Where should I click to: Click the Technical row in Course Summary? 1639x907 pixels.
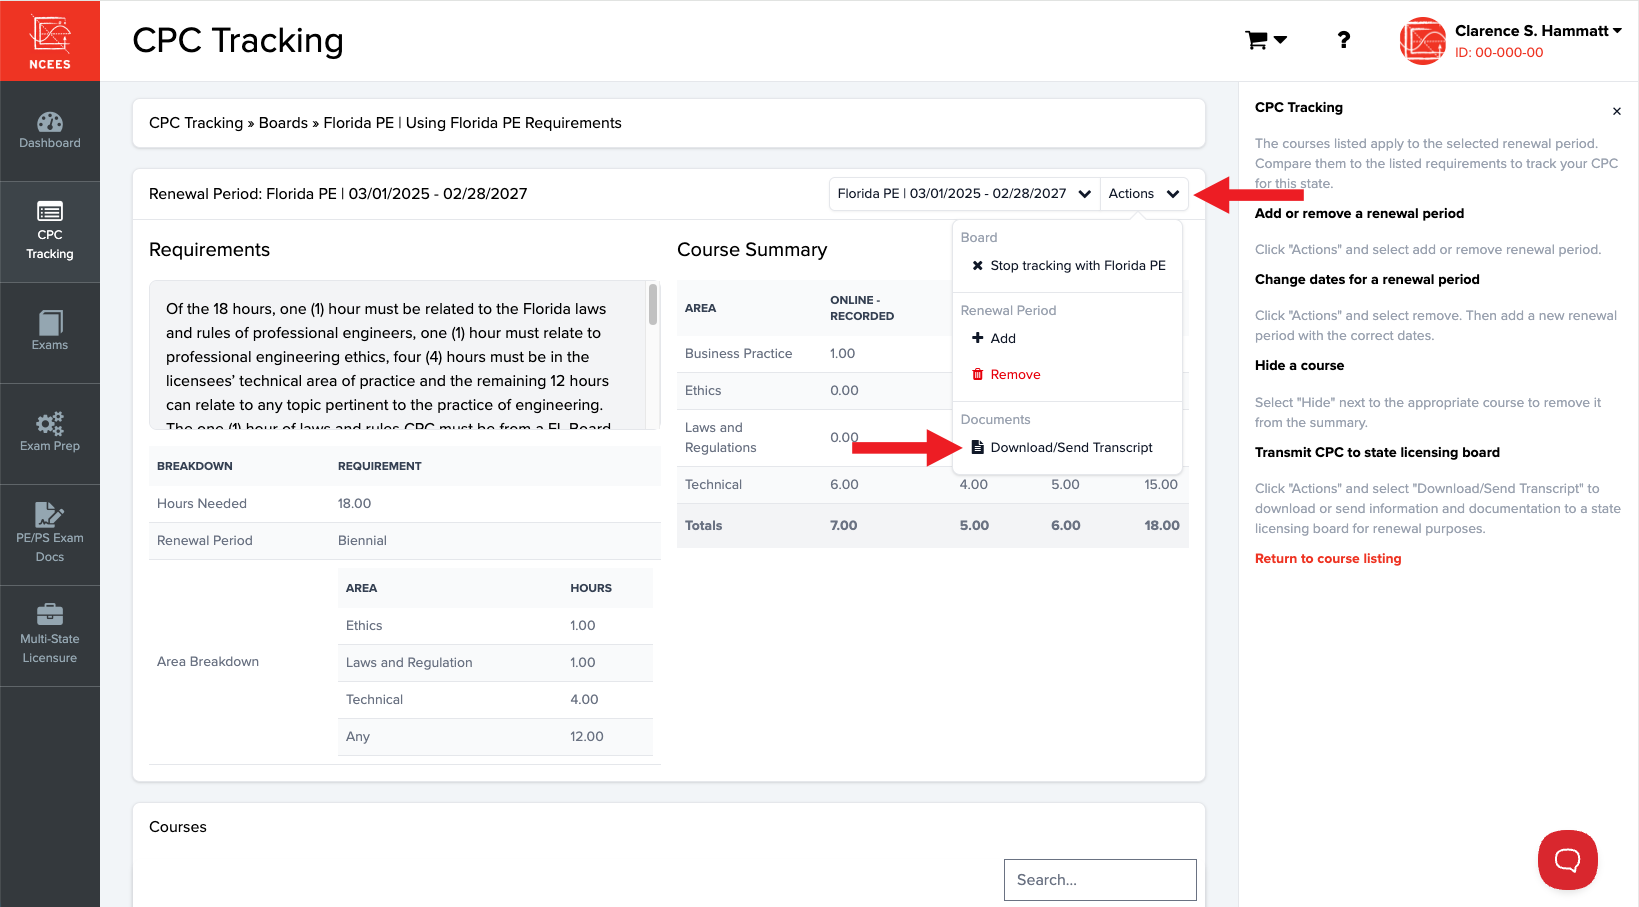[x=932, y=484]
